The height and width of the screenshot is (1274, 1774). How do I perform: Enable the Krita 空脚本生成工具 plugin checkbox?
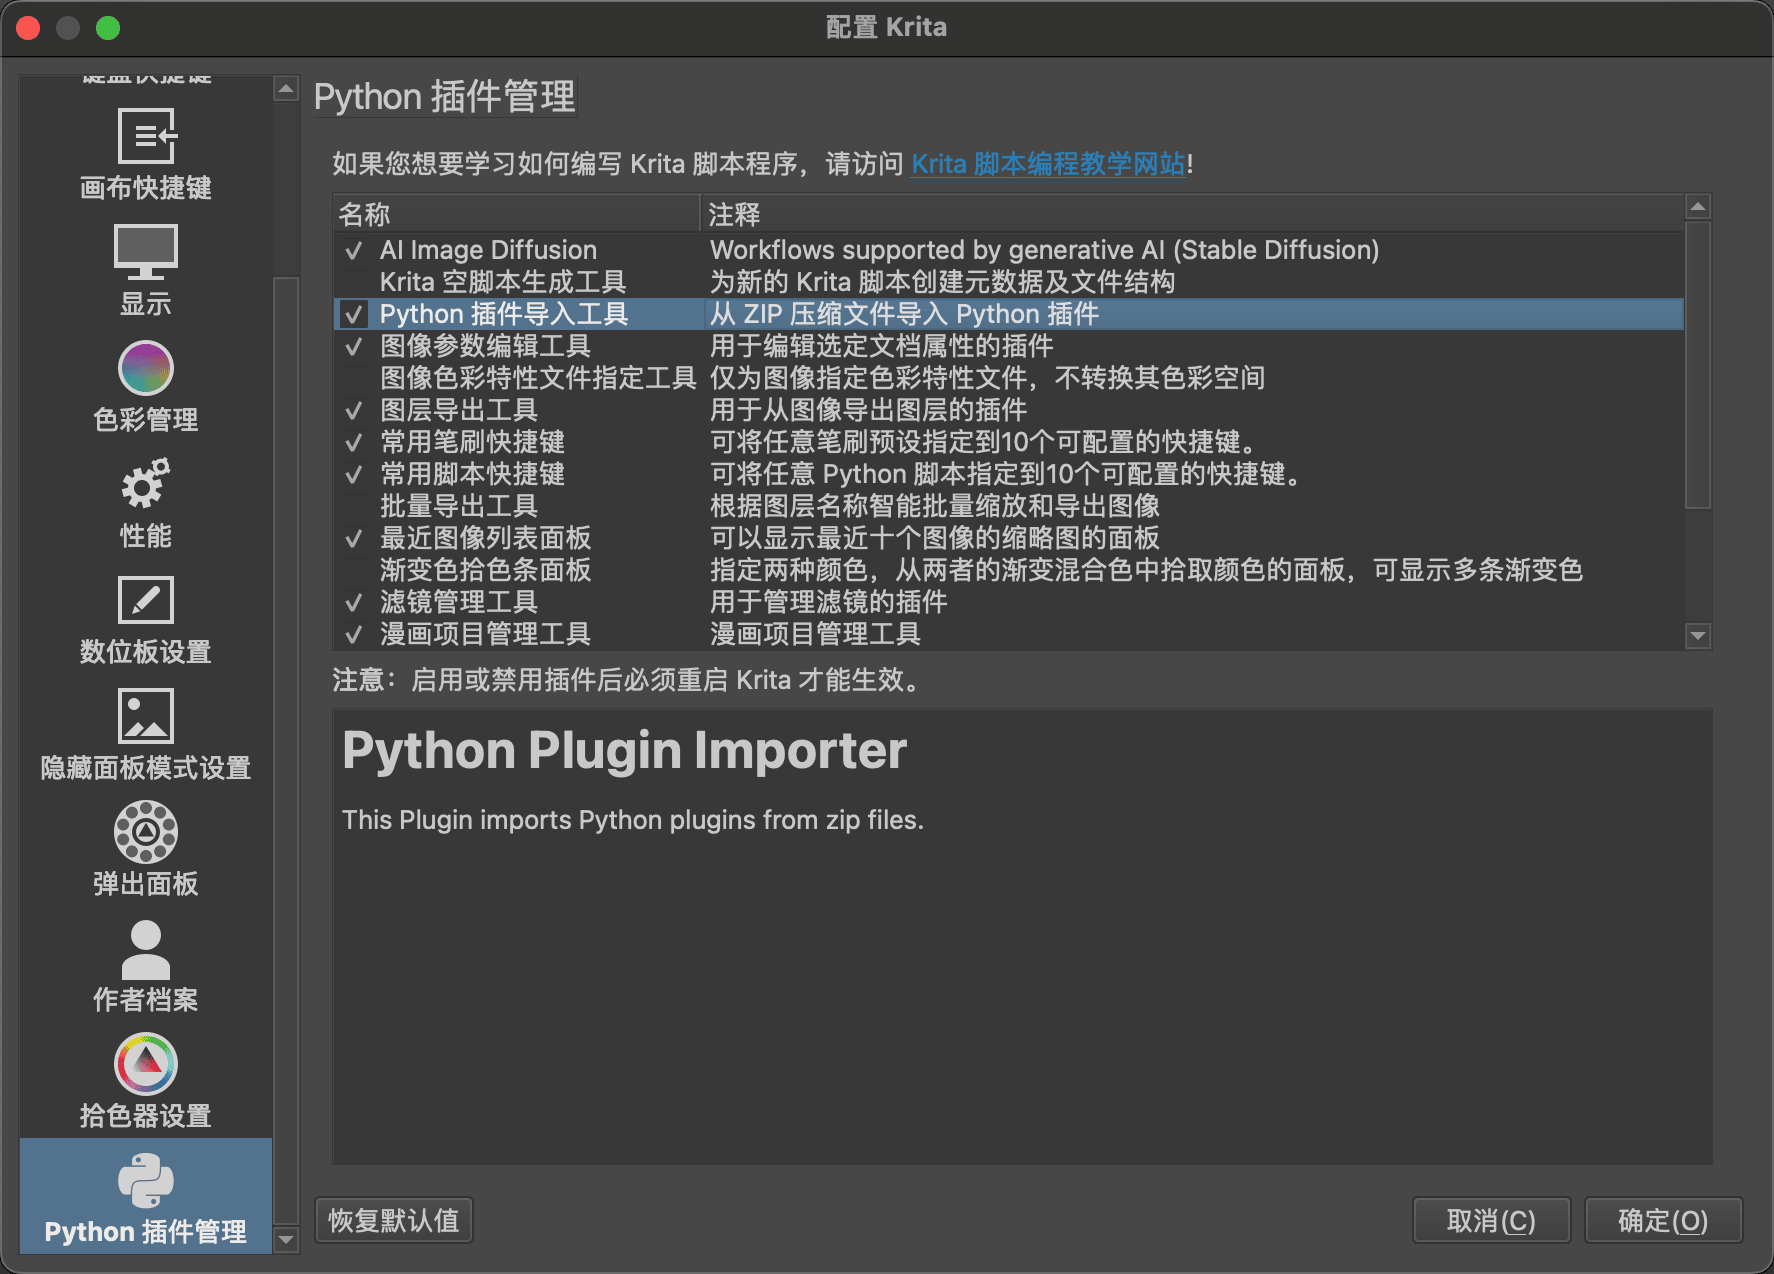click(354, 283)
